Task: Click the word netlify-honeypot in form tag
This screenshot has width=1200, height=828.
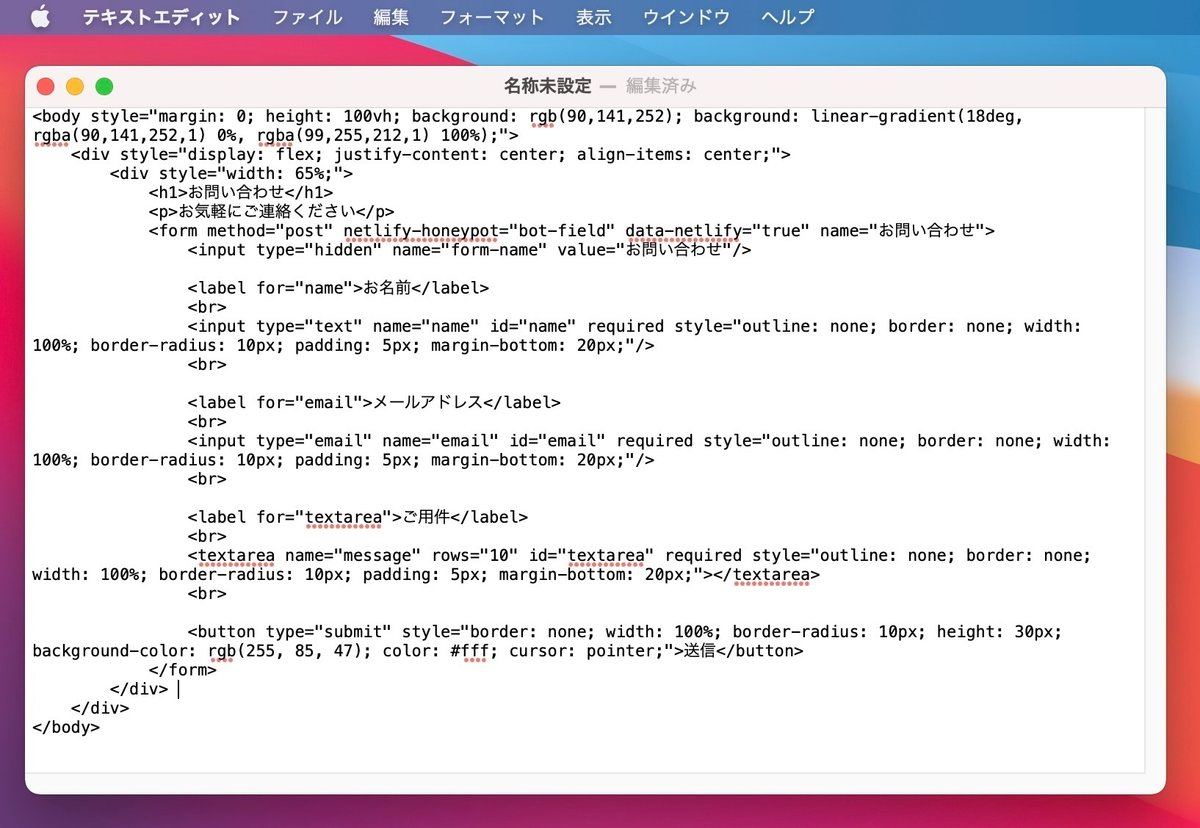Action: point(421,230)
